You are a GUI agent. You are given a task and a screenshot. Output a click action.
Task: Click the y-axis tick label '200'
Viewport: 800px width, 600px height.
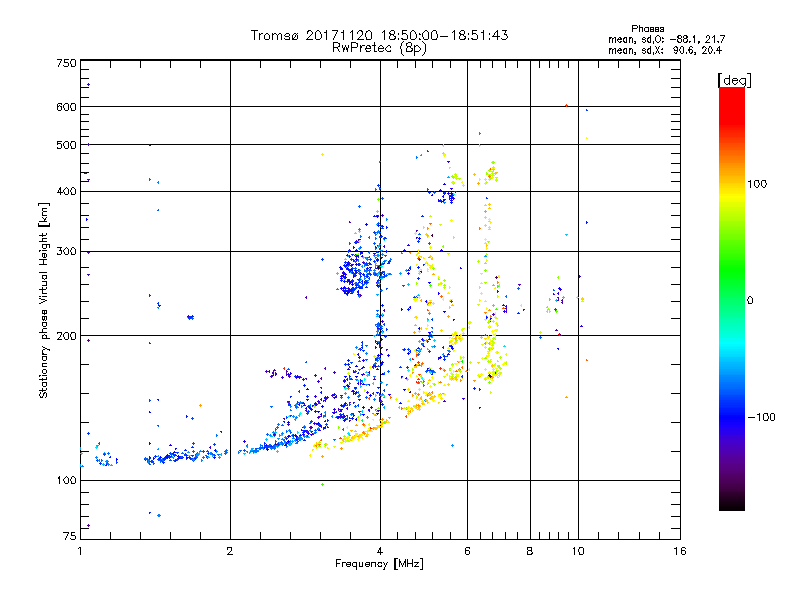(x=66, y=336)
